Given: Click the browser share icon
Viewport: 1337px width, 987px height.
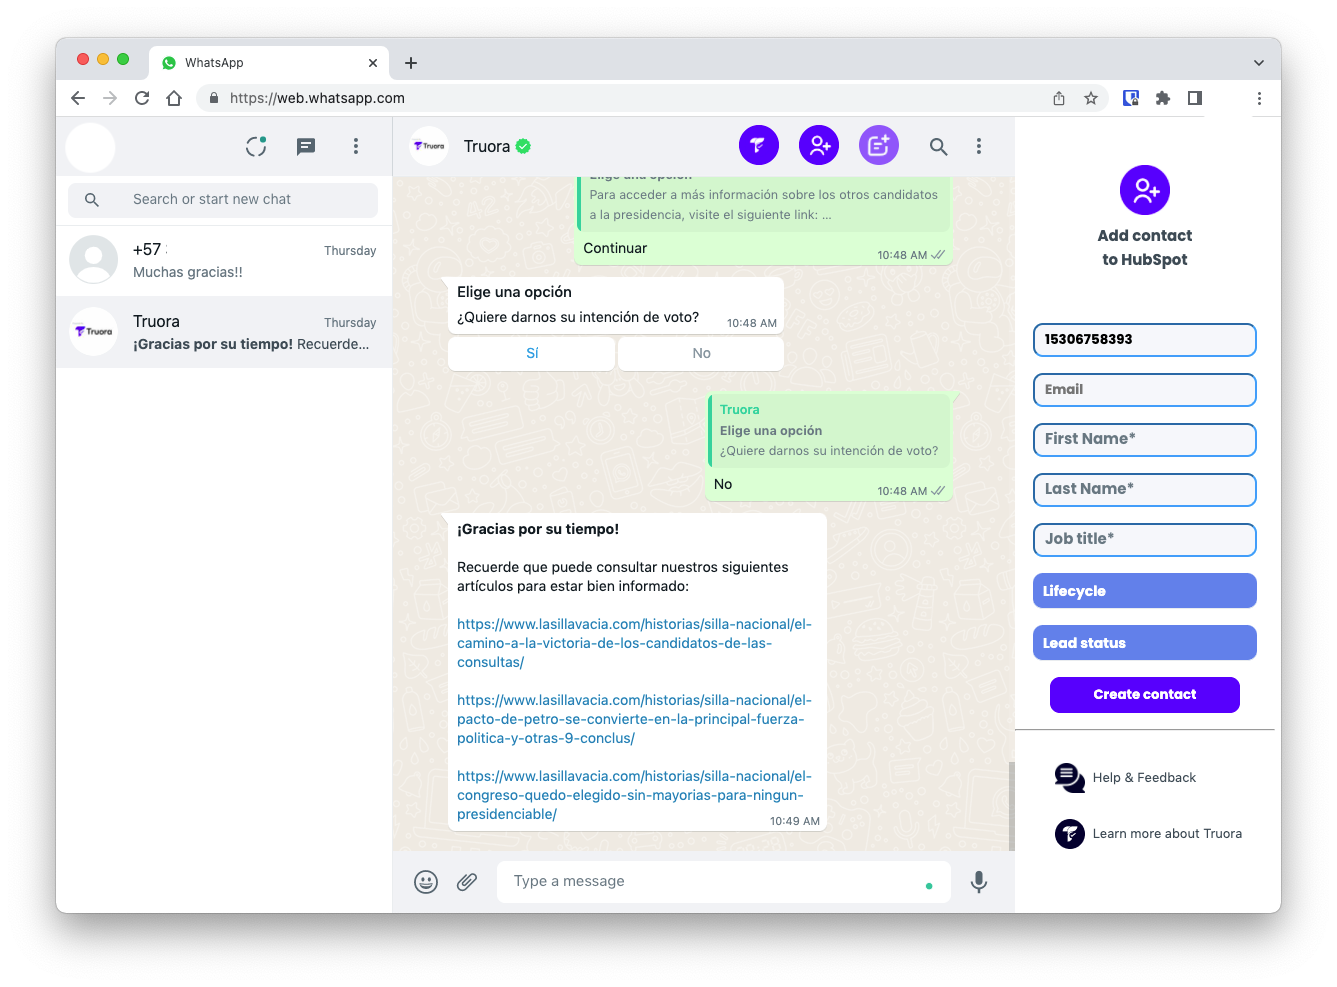Looking at the screenshot, I should 1059,98.
